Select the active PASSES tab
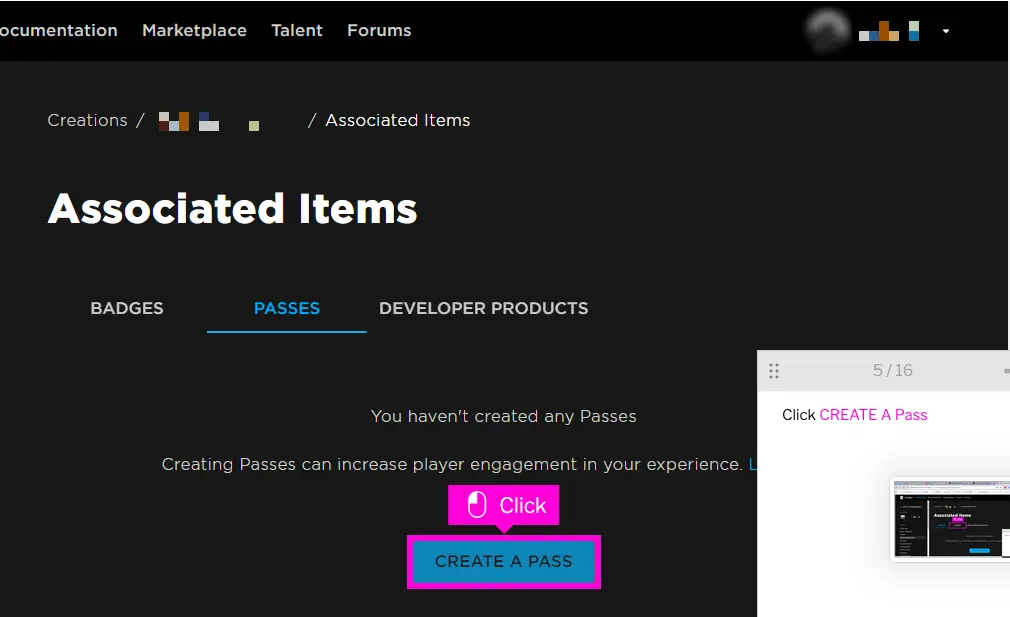 286,308
